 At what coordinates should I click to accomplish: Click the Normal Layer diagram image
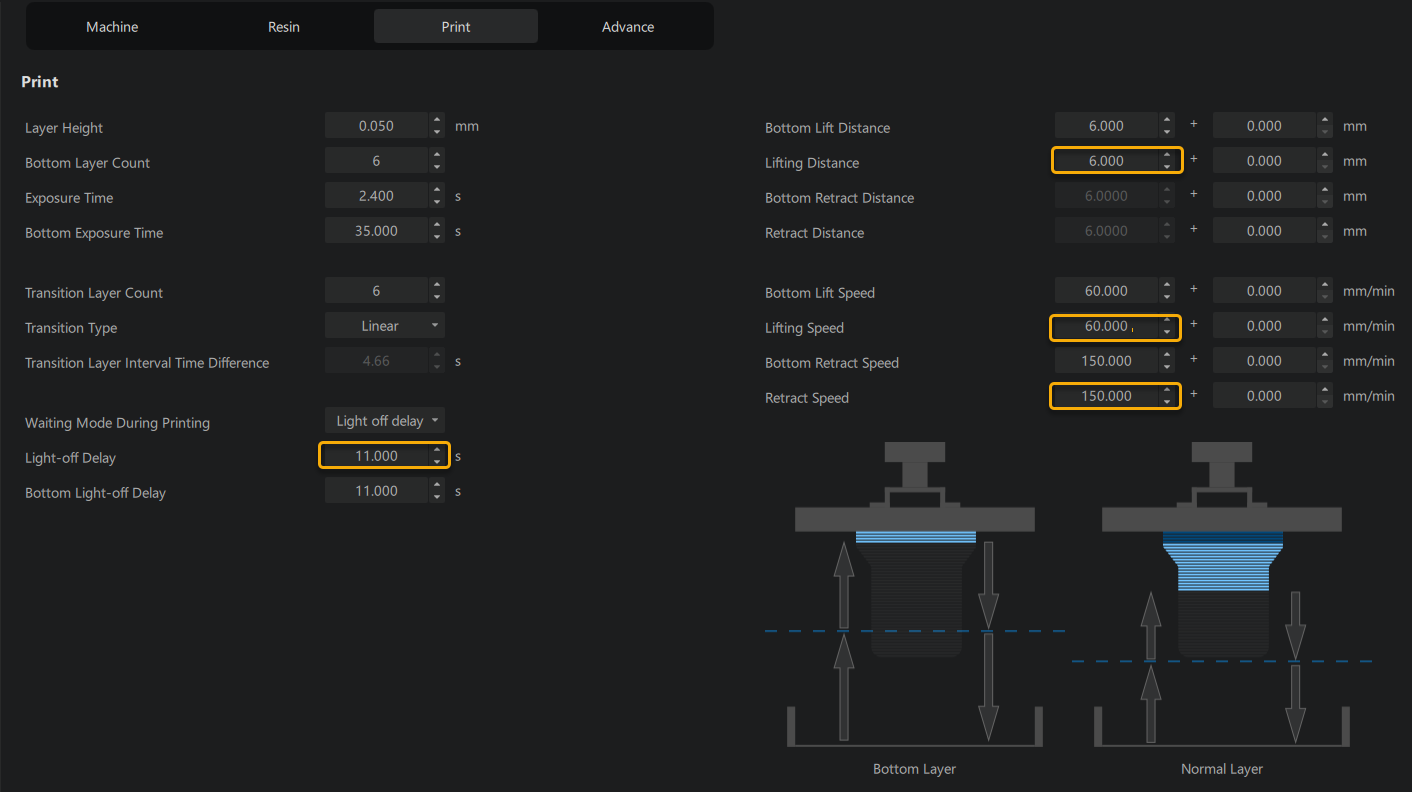[1221, 595]
